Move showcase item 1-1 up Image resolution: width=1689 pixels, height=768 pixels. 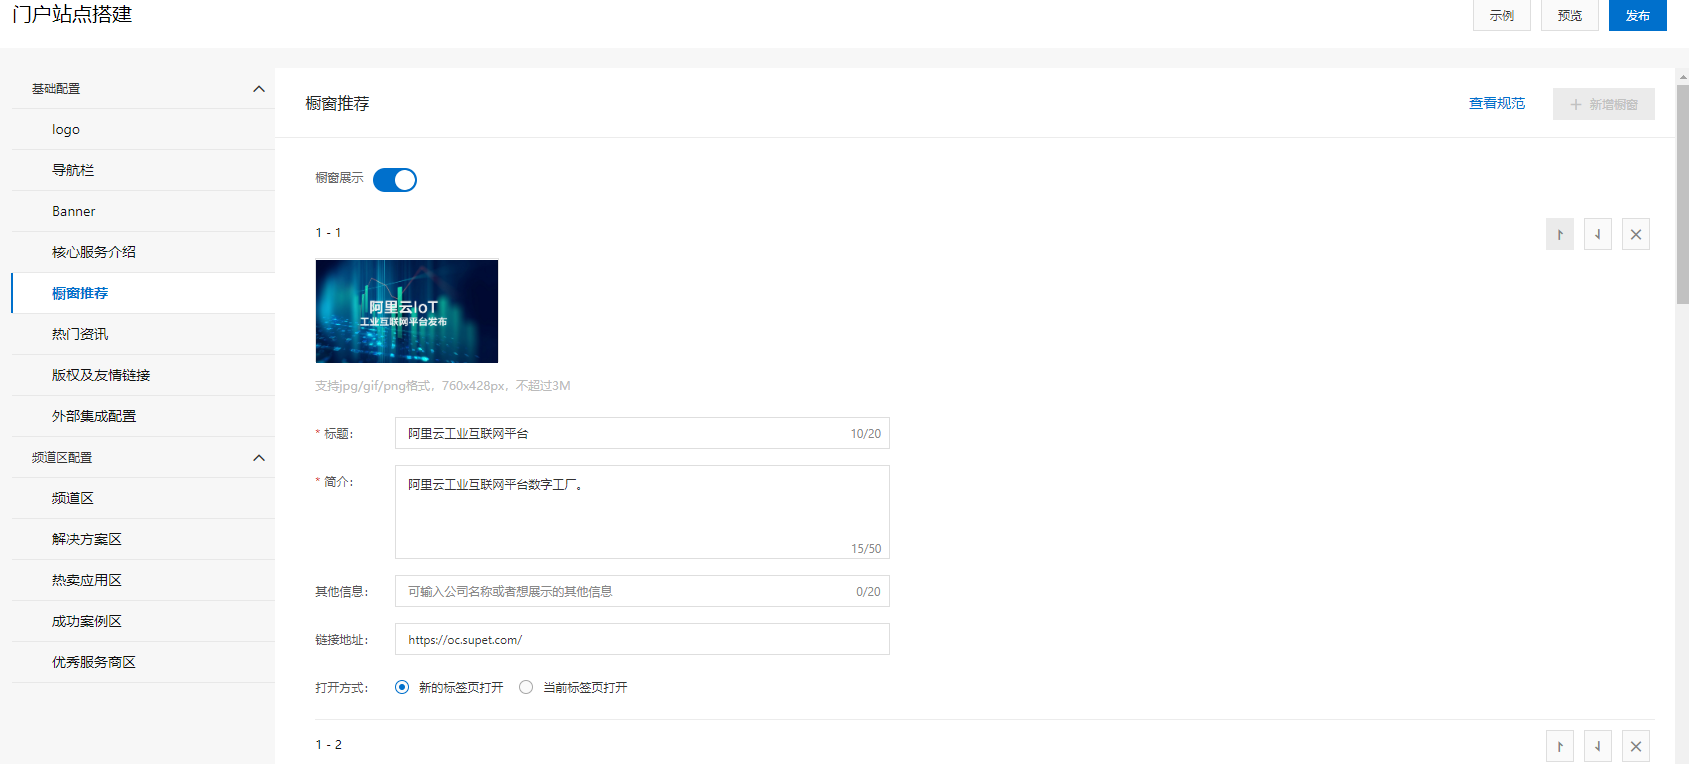tap(1560, 234)
